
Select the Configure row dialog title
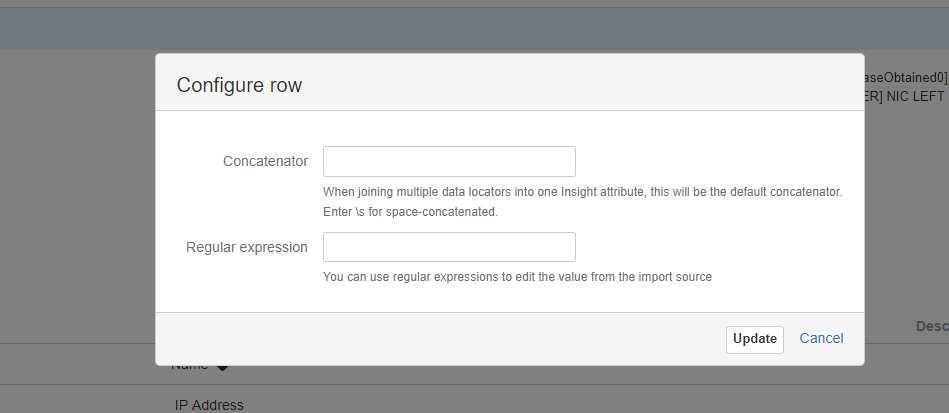[239, 85]
